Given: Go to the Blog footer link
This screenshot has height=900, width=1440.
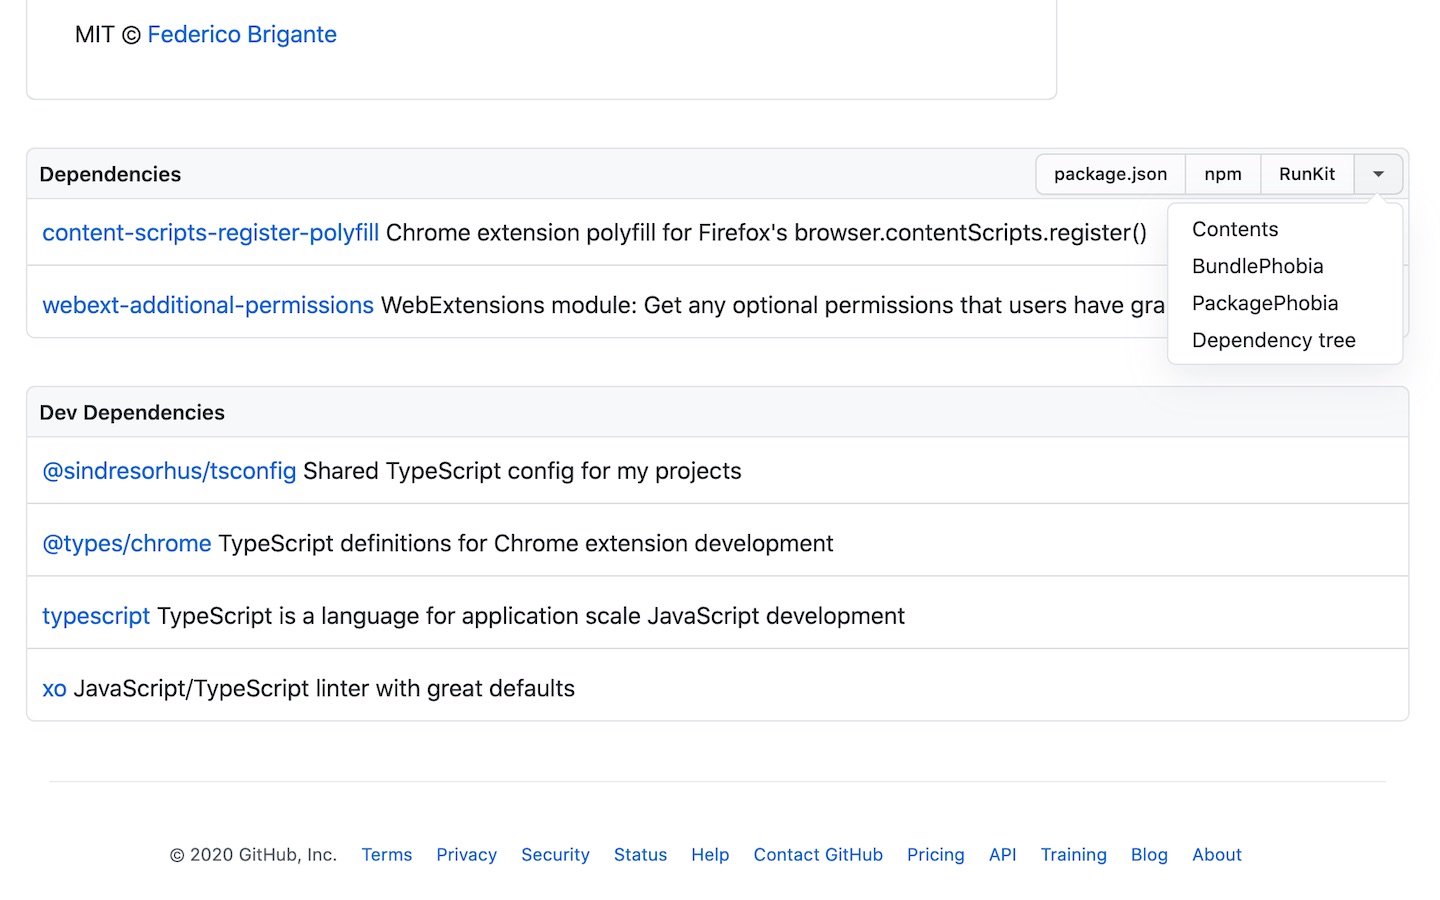Looking at the screenshot, I should [1149, 855].
